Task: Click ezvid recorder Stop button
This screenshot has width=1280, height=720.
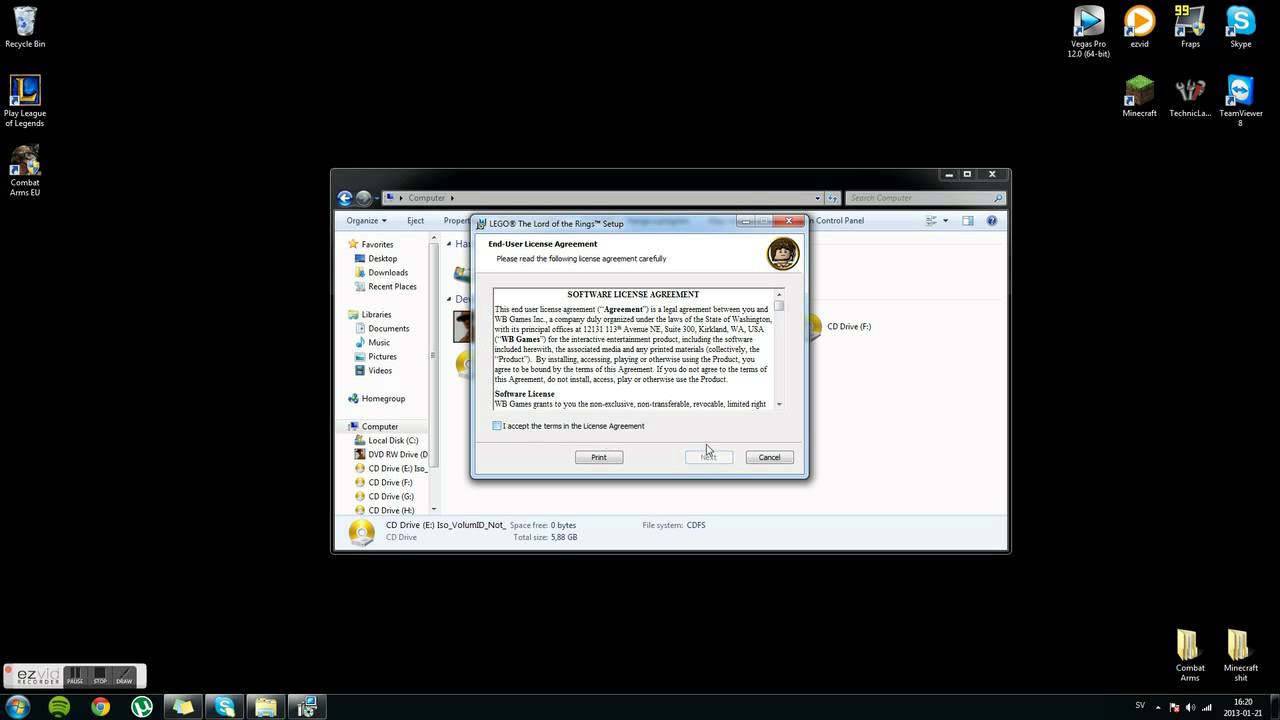Action: 100,676
